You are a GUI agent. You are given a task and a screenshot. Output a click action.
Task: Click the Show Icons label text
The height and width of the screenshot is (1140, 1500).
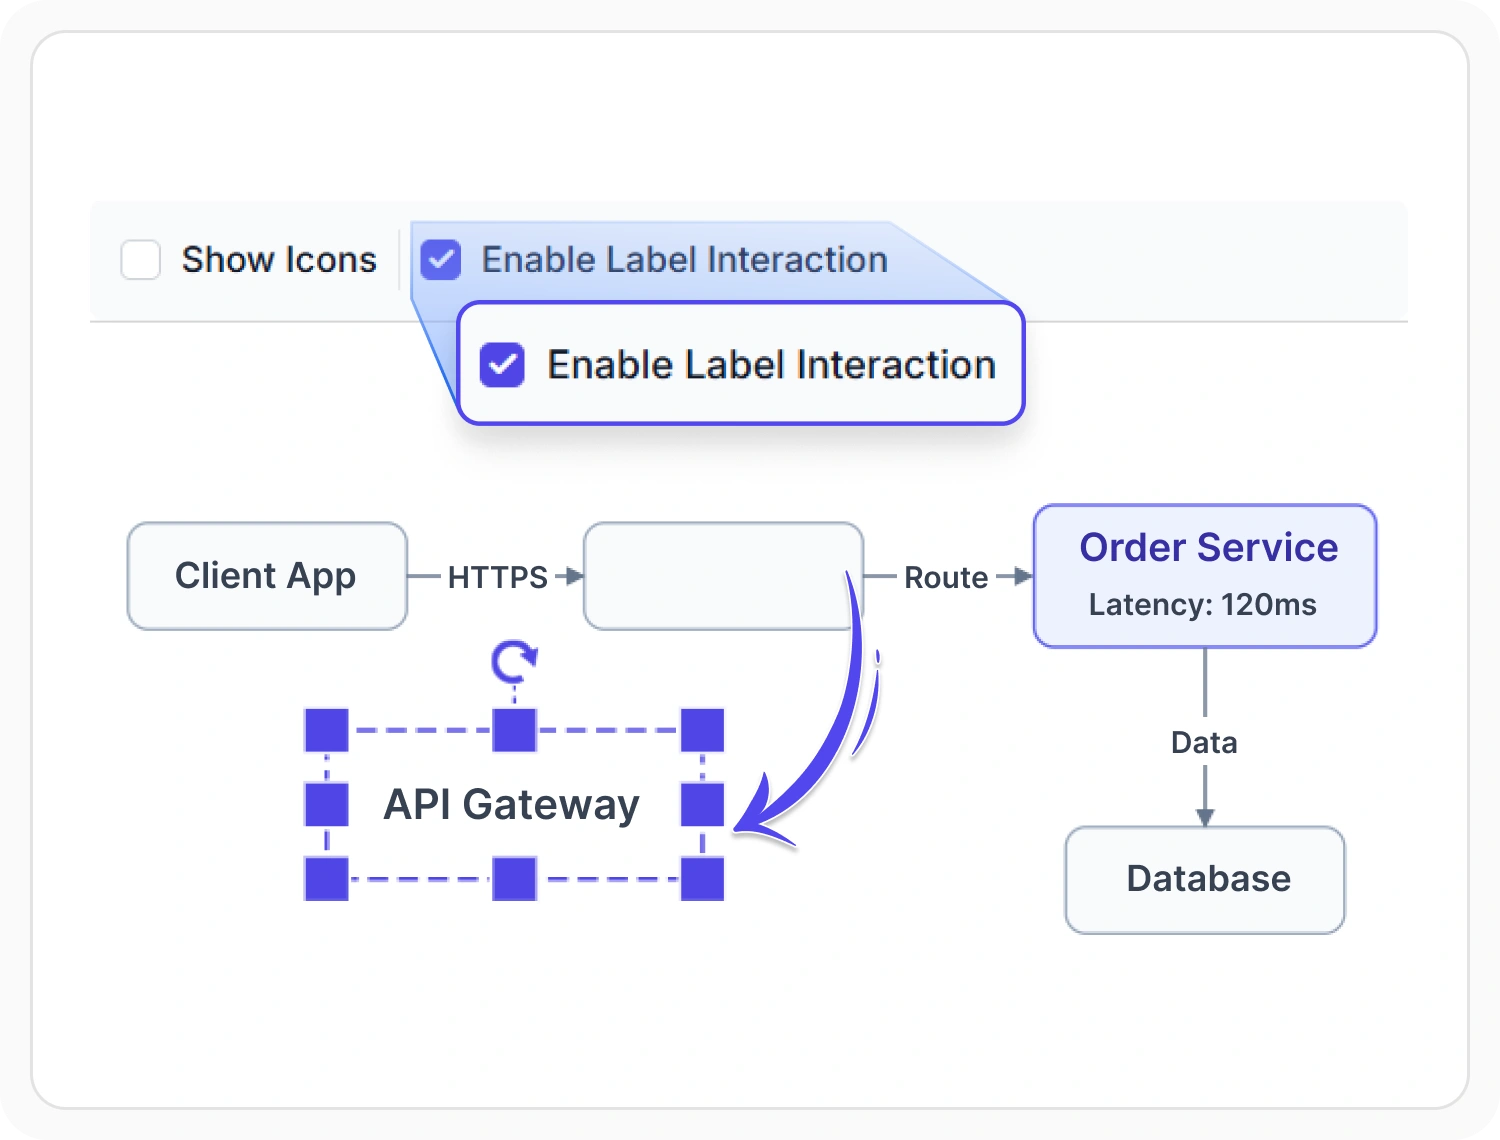pos(279,260)
